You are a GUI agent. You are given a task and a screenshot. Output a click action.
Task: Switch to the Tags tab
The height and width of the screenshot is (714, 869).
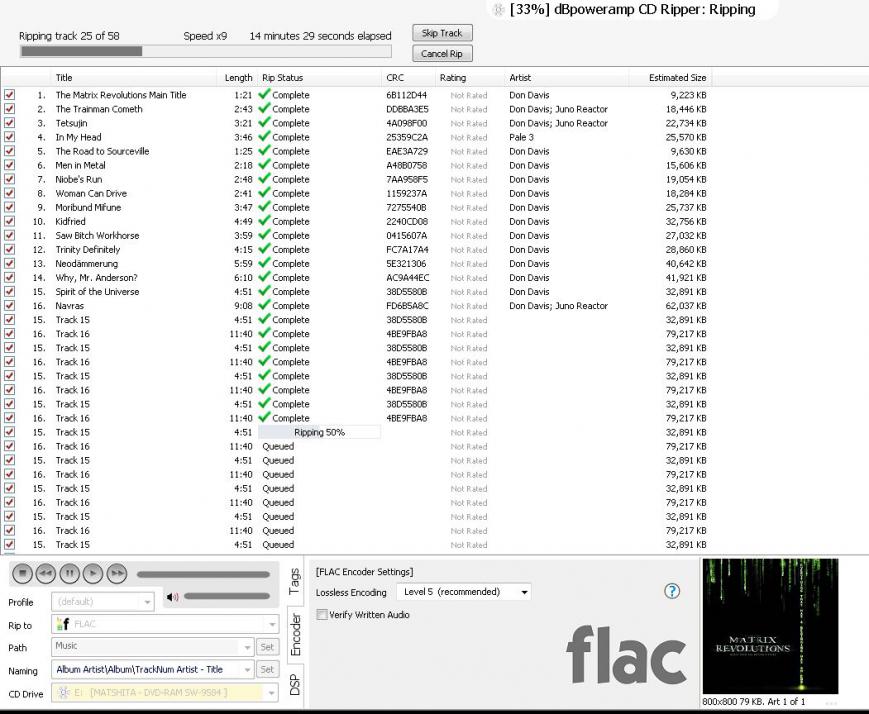(295, 582)
